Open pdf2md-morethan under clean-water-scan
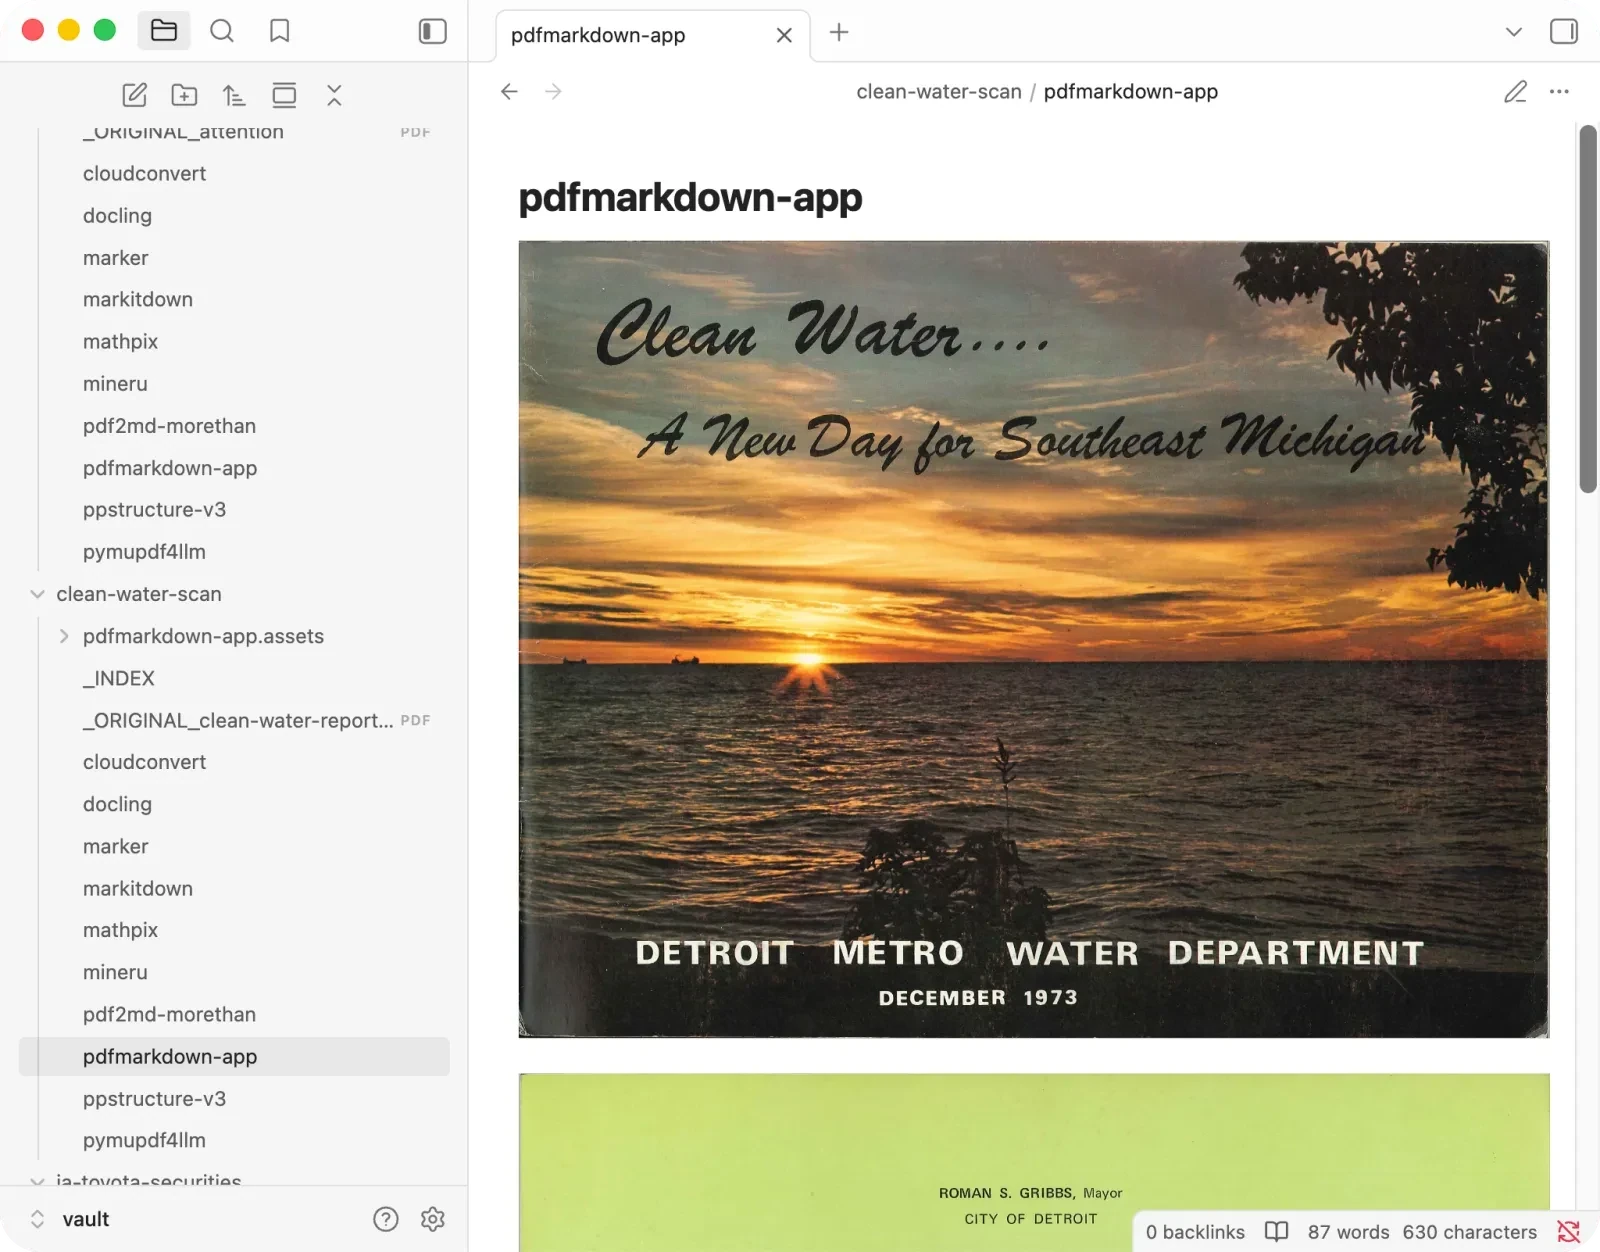Screen dimensions: 1600x1252 [x=169, y=1014]
